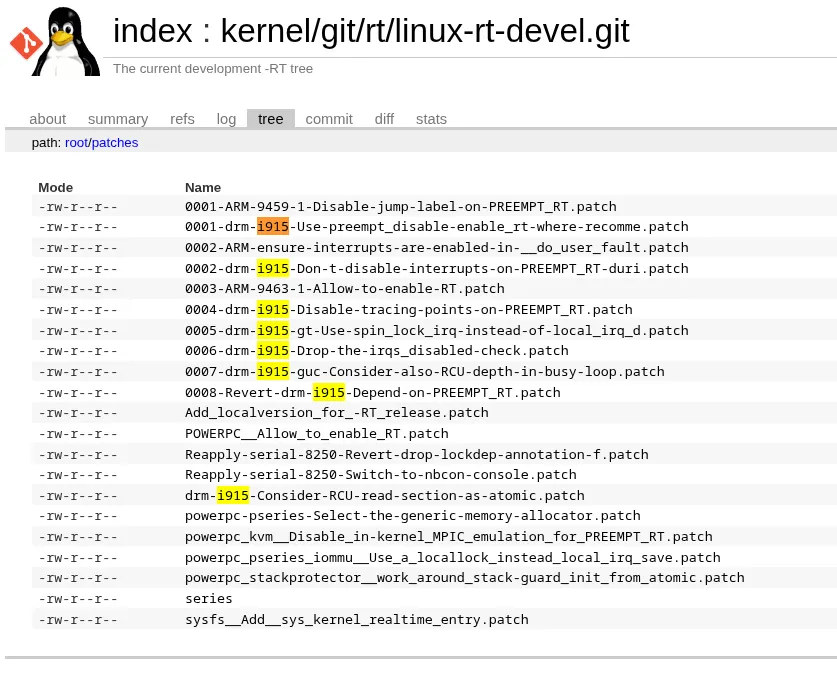Open 0004-drm-i915-Disable-tracing-points patch
This screenshot has width=837, height=673.
409,310
